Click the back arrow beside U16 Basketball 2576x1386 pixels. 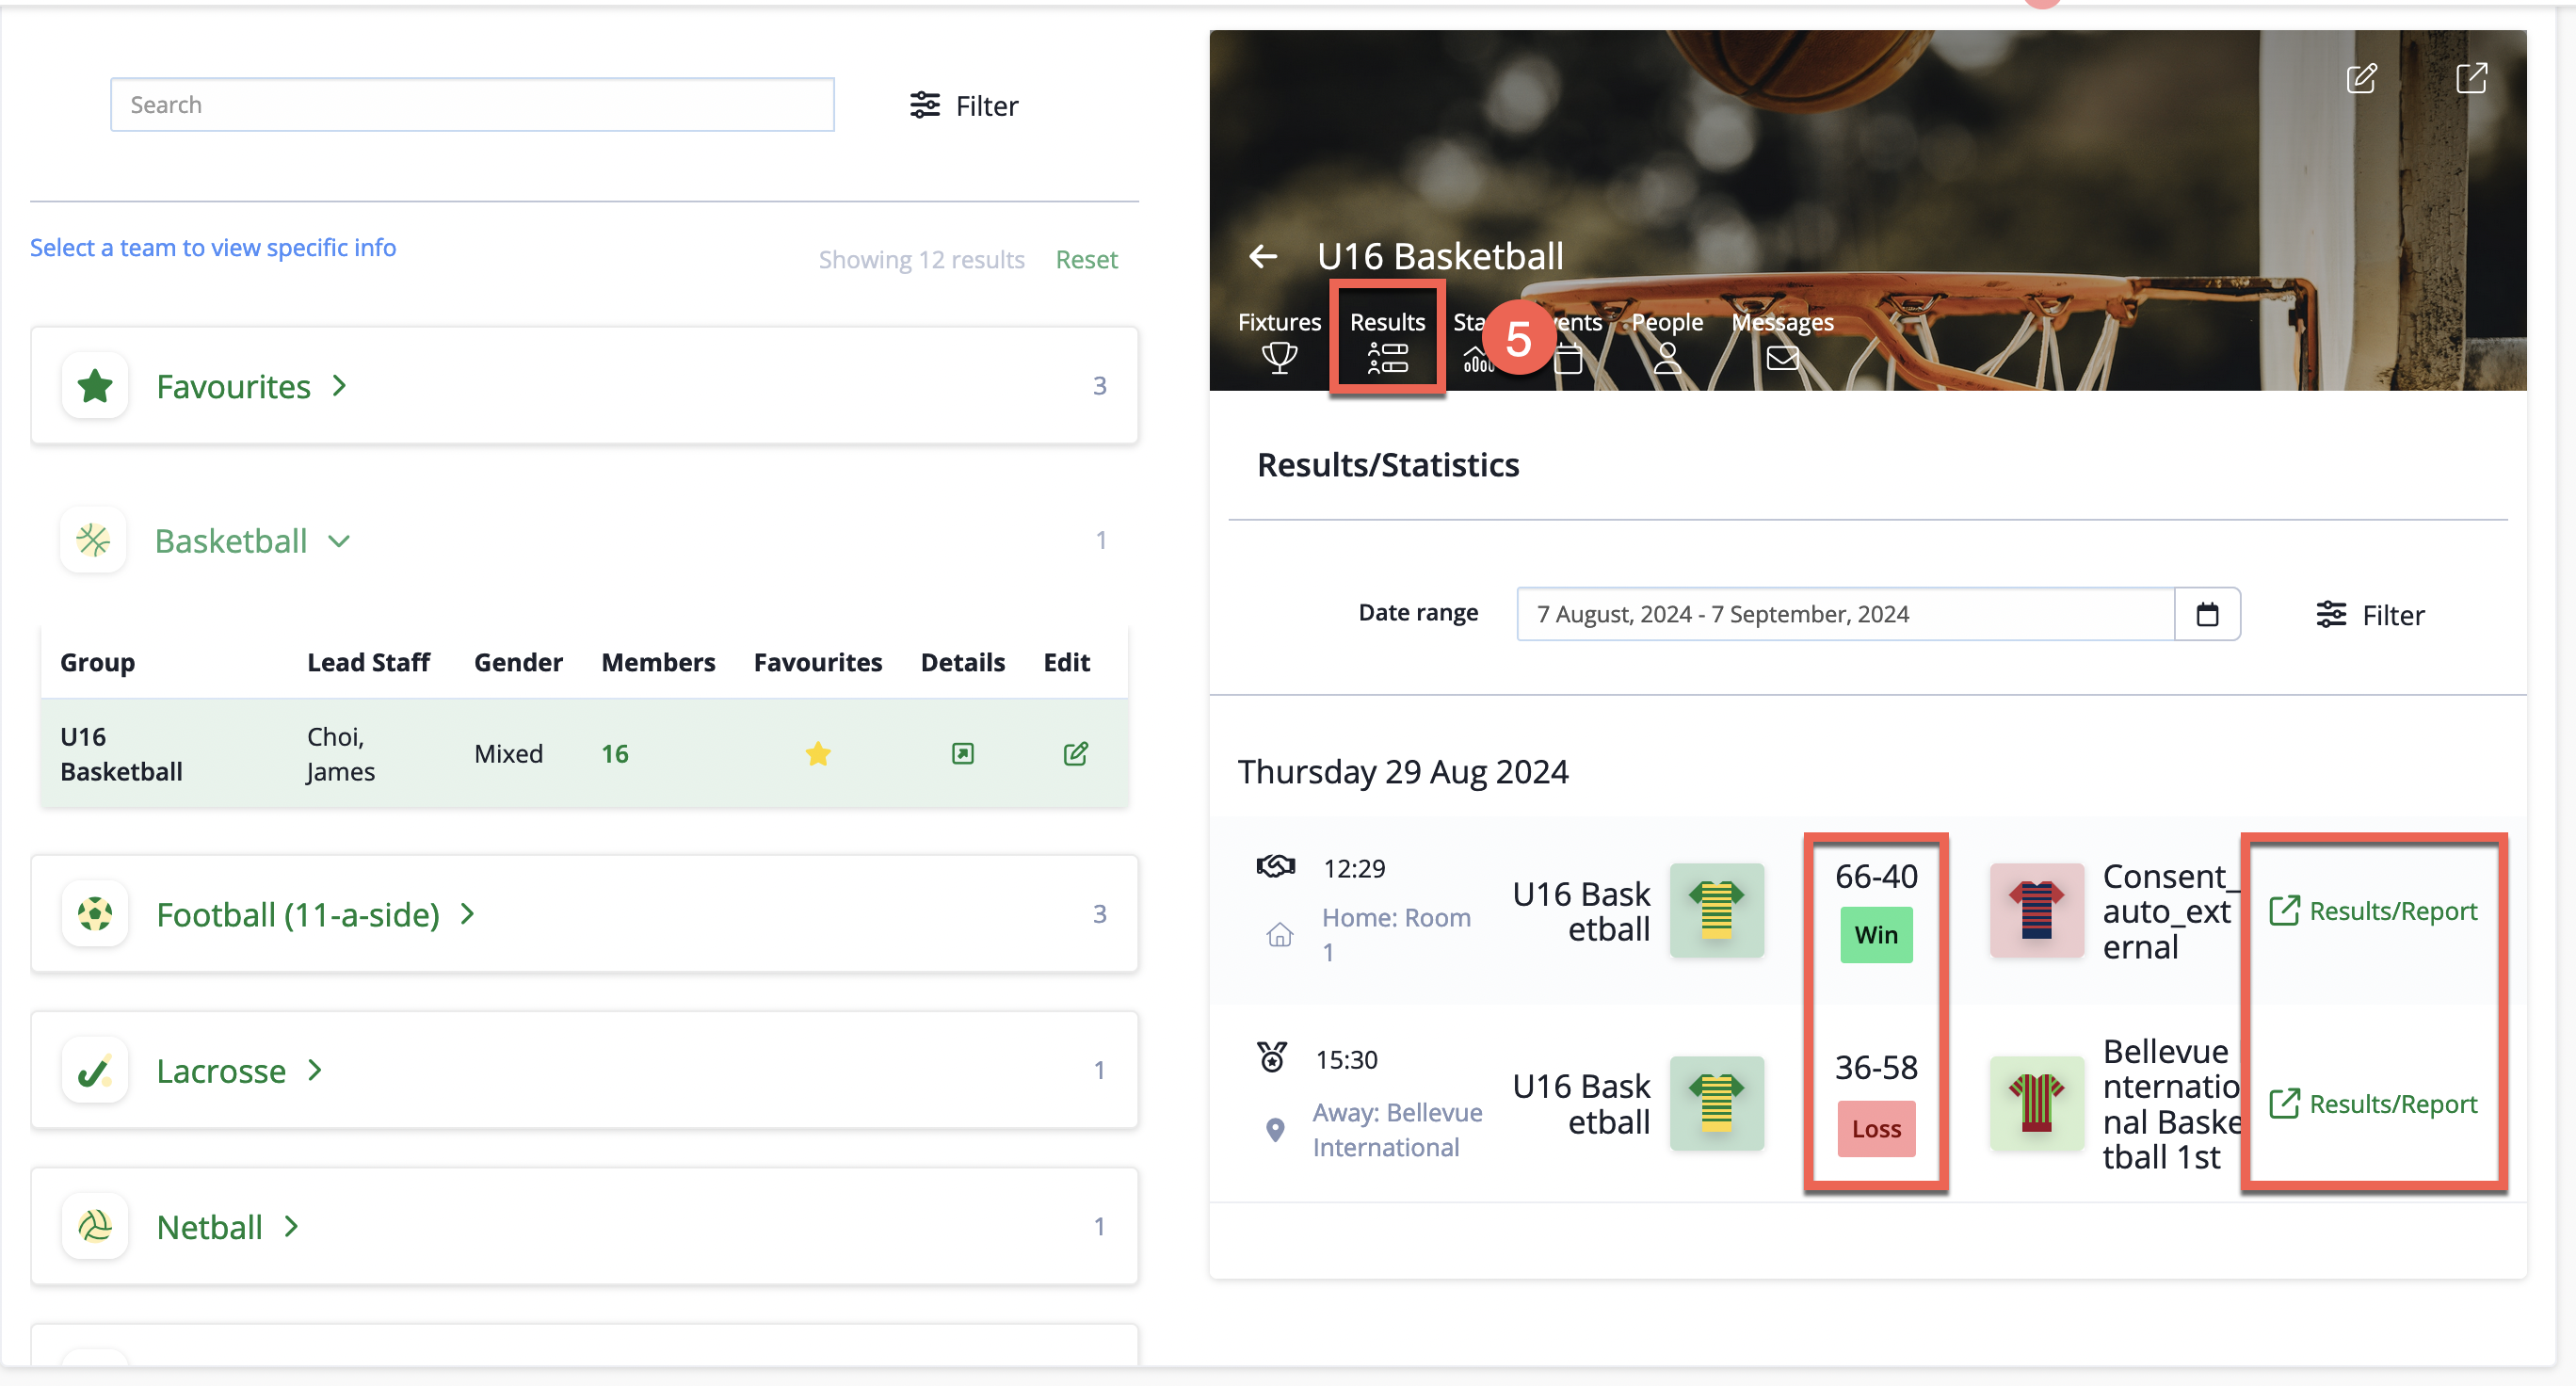click(x=1263, y=257)
